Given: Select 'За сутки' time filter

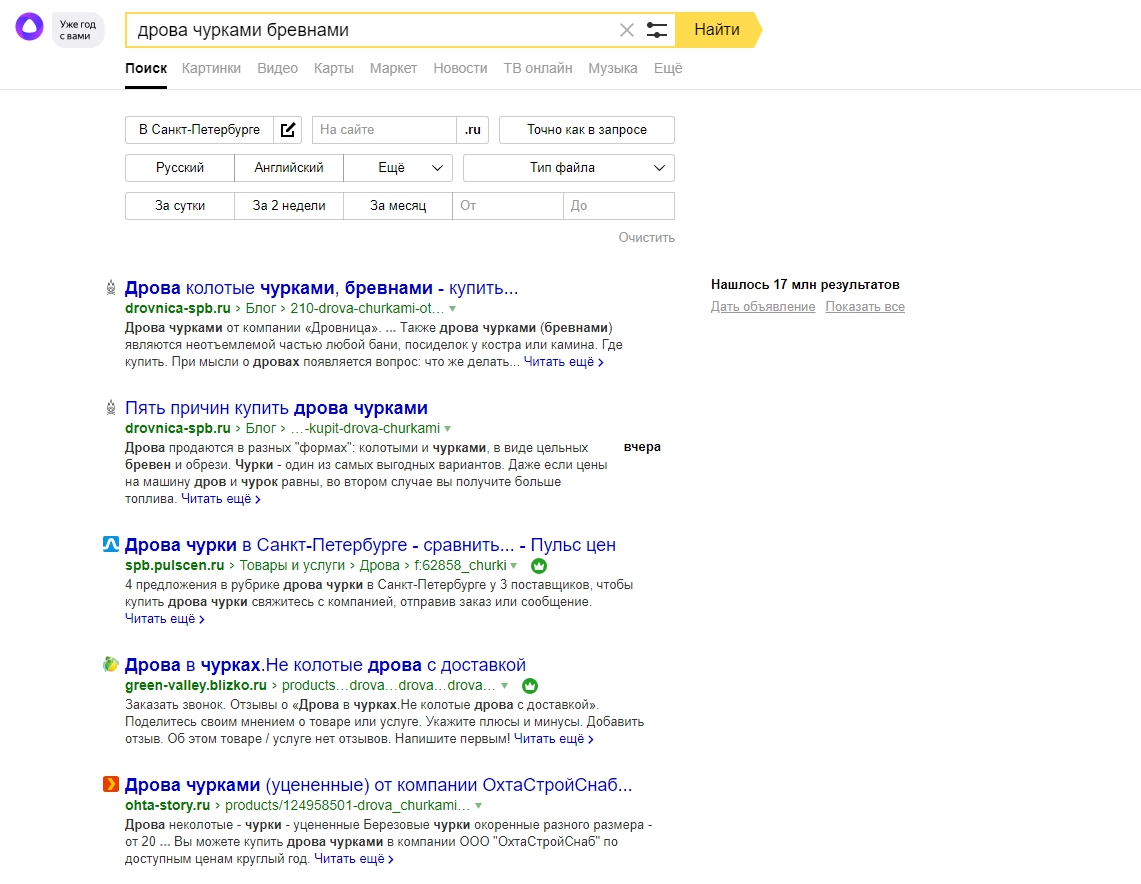Looking at the screenshot, I should click(x=180, y=205).
